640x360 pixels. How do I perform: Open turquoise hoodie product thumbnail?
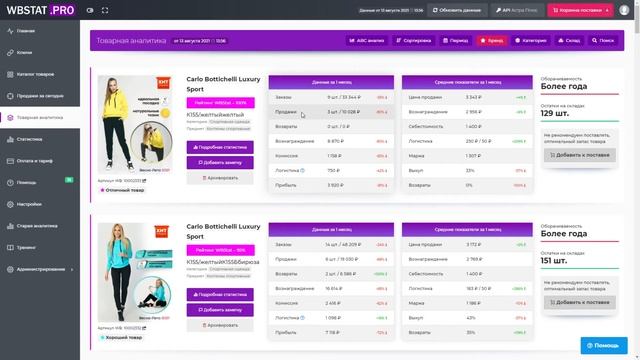coord(135,272)
